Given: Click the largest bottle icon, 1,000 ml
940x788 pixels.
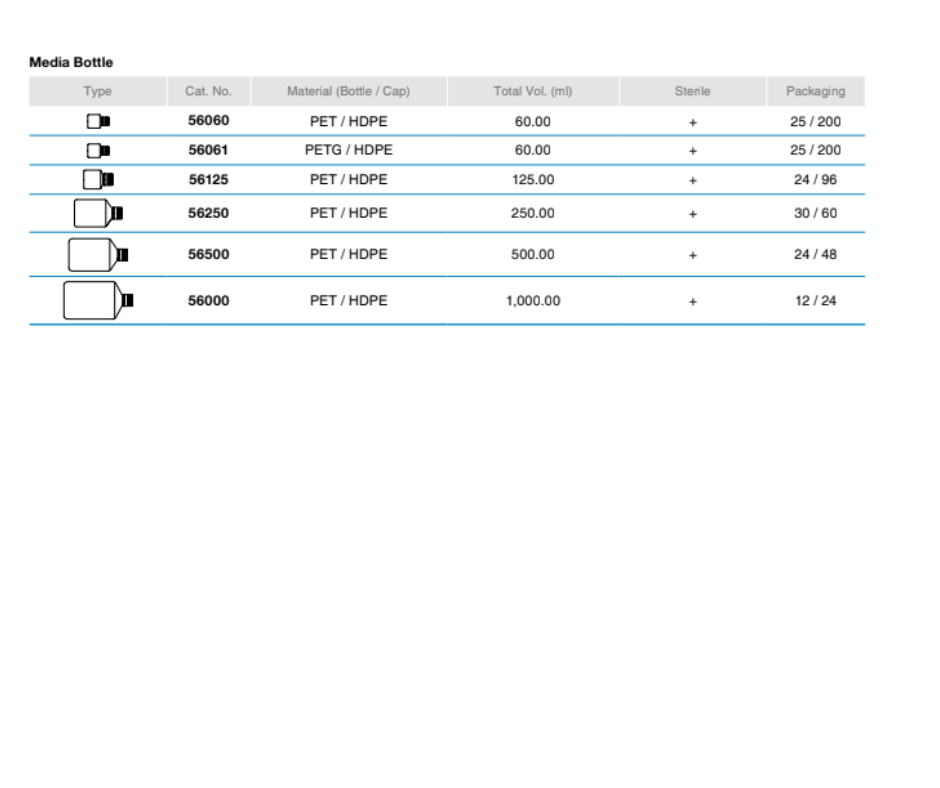Looking at the screenshot, I should (98, 300).
